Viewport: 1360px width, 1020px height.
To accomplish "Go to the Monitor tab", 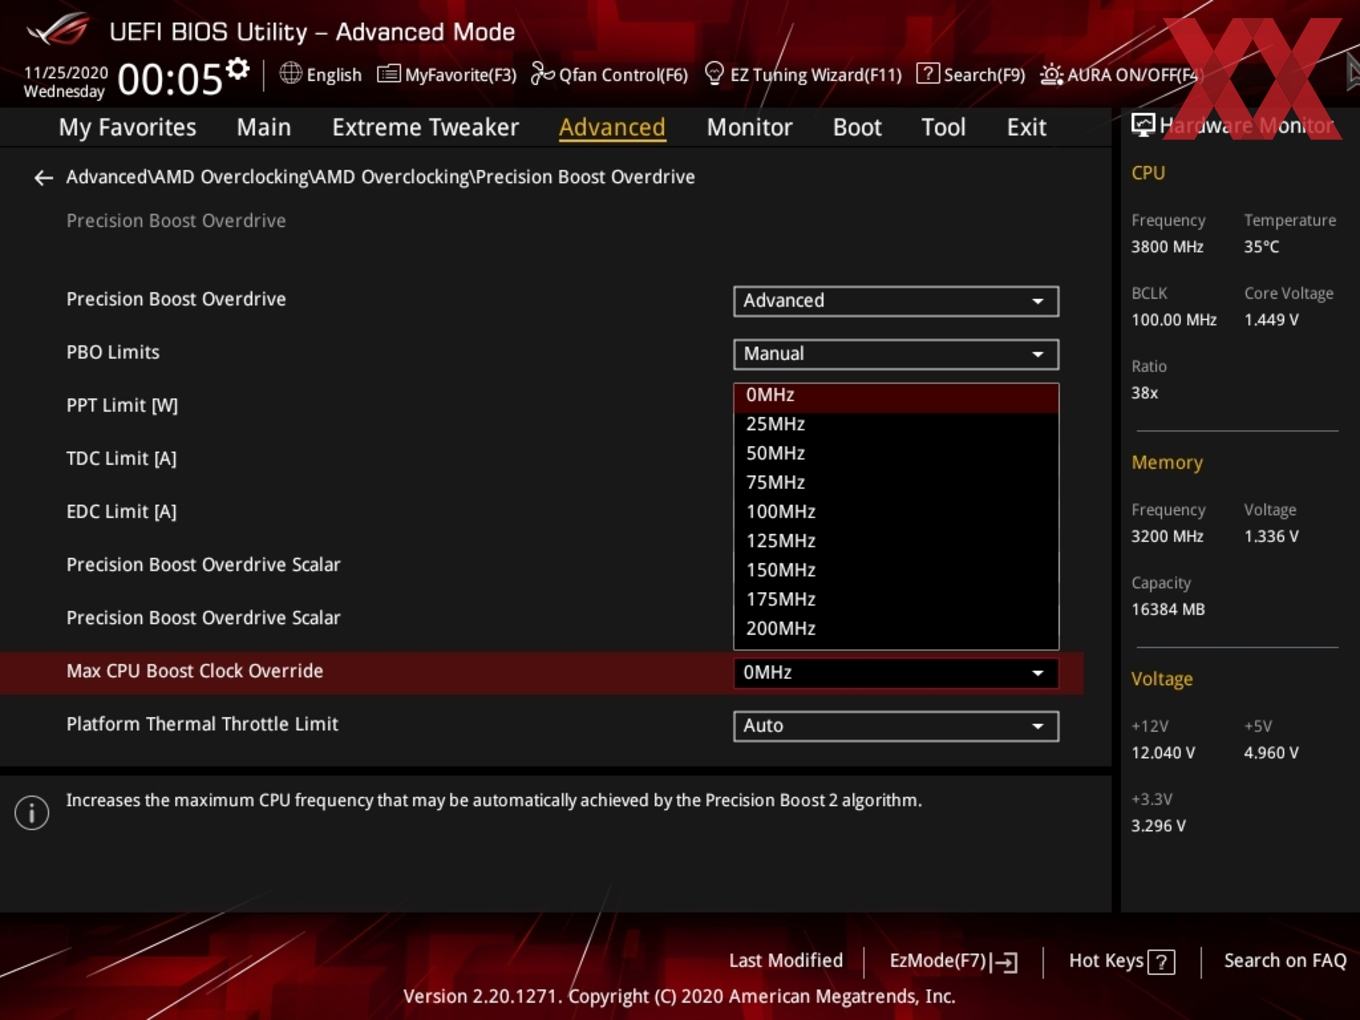I will pyautogui.click(x=749, y=127).
